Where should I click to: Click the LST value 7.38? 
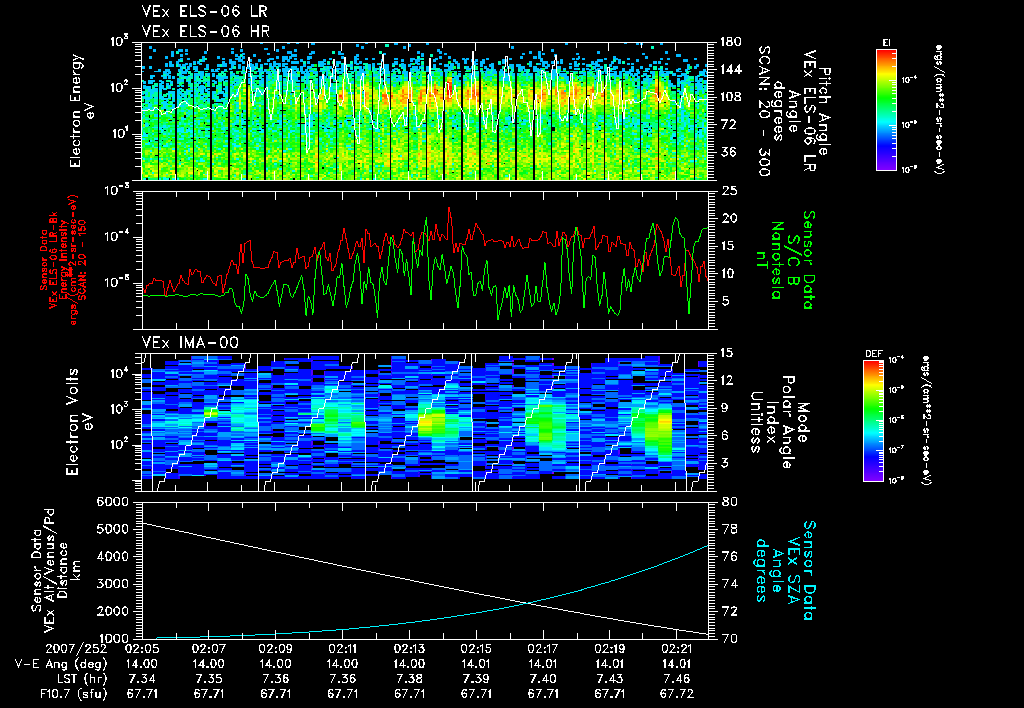click(409, 679)
